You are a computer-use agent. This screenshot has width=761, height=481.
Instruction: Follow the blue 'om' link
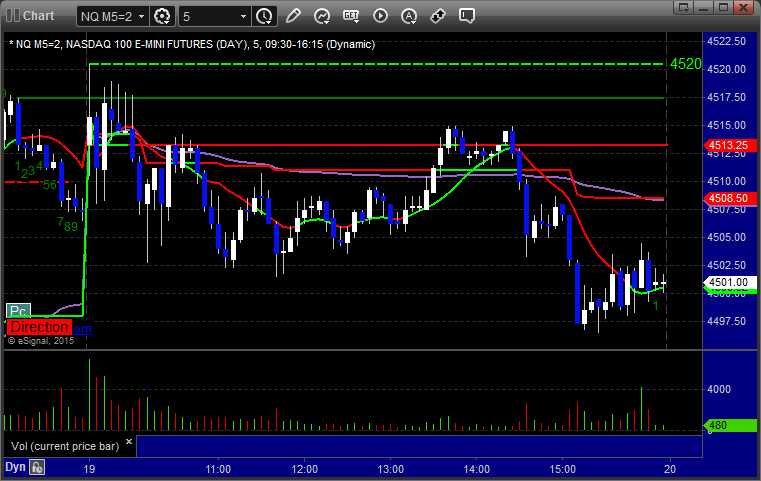point(82,329)
